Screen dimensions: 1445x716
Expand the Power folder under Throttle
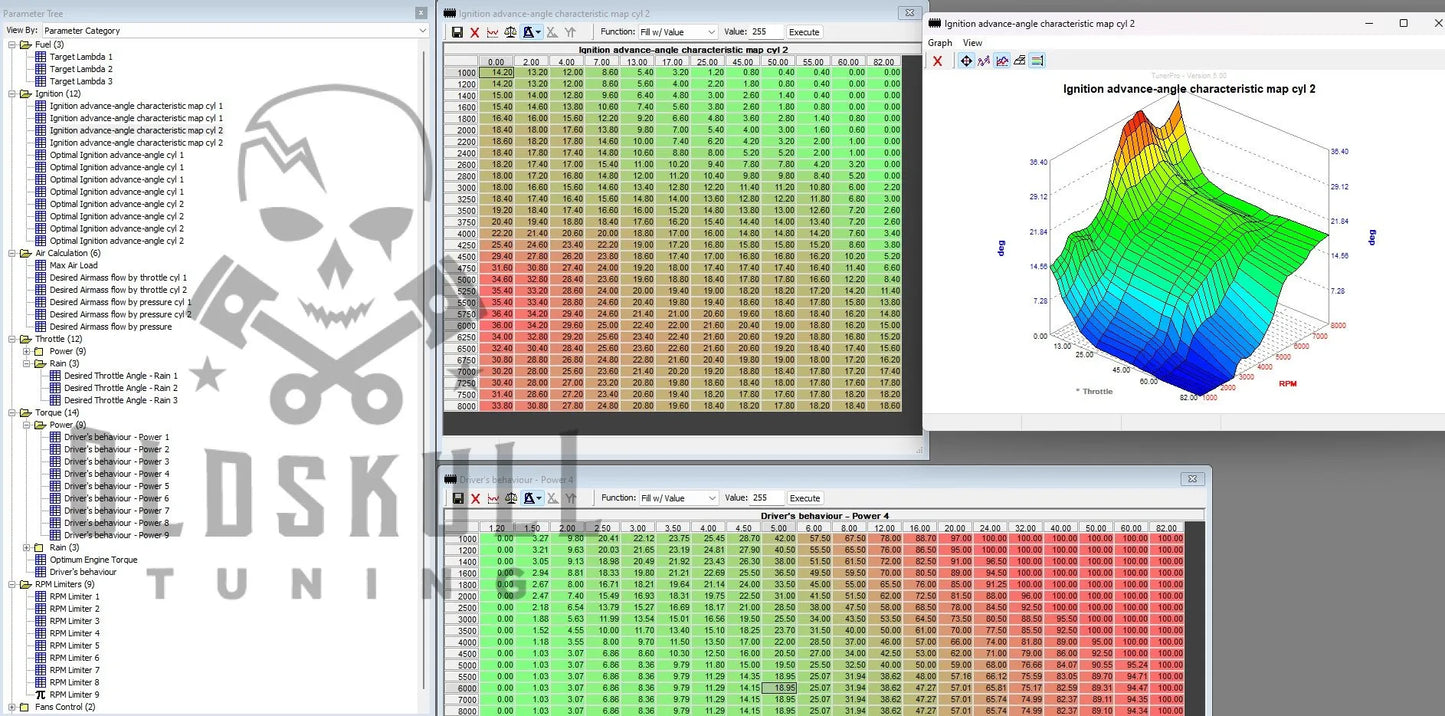tap(27, 352)
